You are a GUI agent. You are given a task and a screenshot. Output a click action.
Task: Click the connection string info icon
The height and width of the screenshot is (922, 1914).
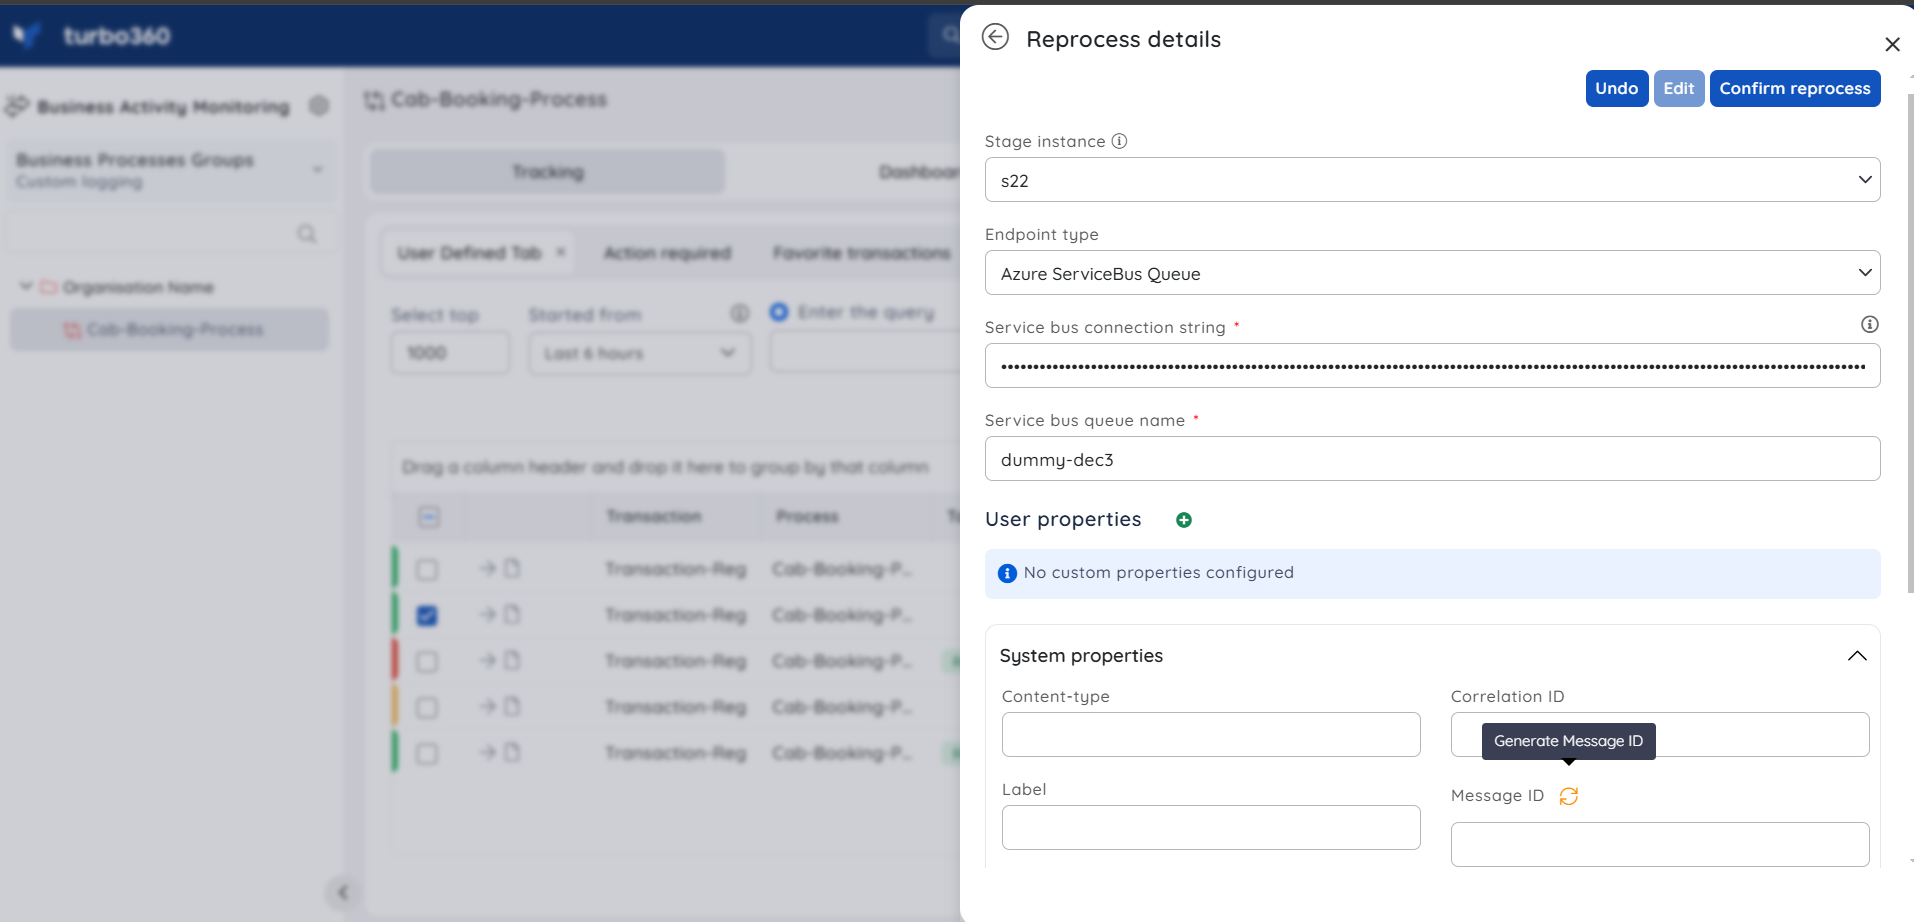click(1870, 324)
